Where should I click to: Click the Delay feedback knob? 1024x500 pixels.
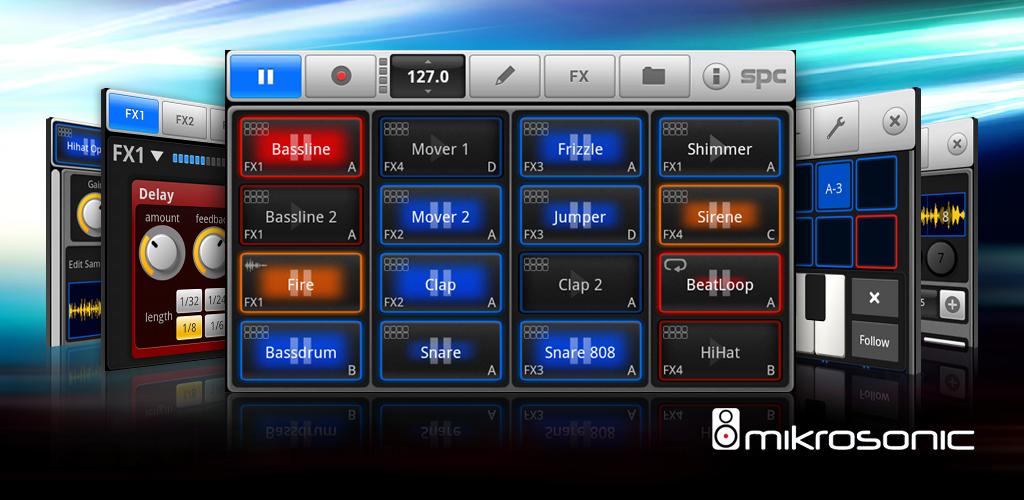[212, 253]
